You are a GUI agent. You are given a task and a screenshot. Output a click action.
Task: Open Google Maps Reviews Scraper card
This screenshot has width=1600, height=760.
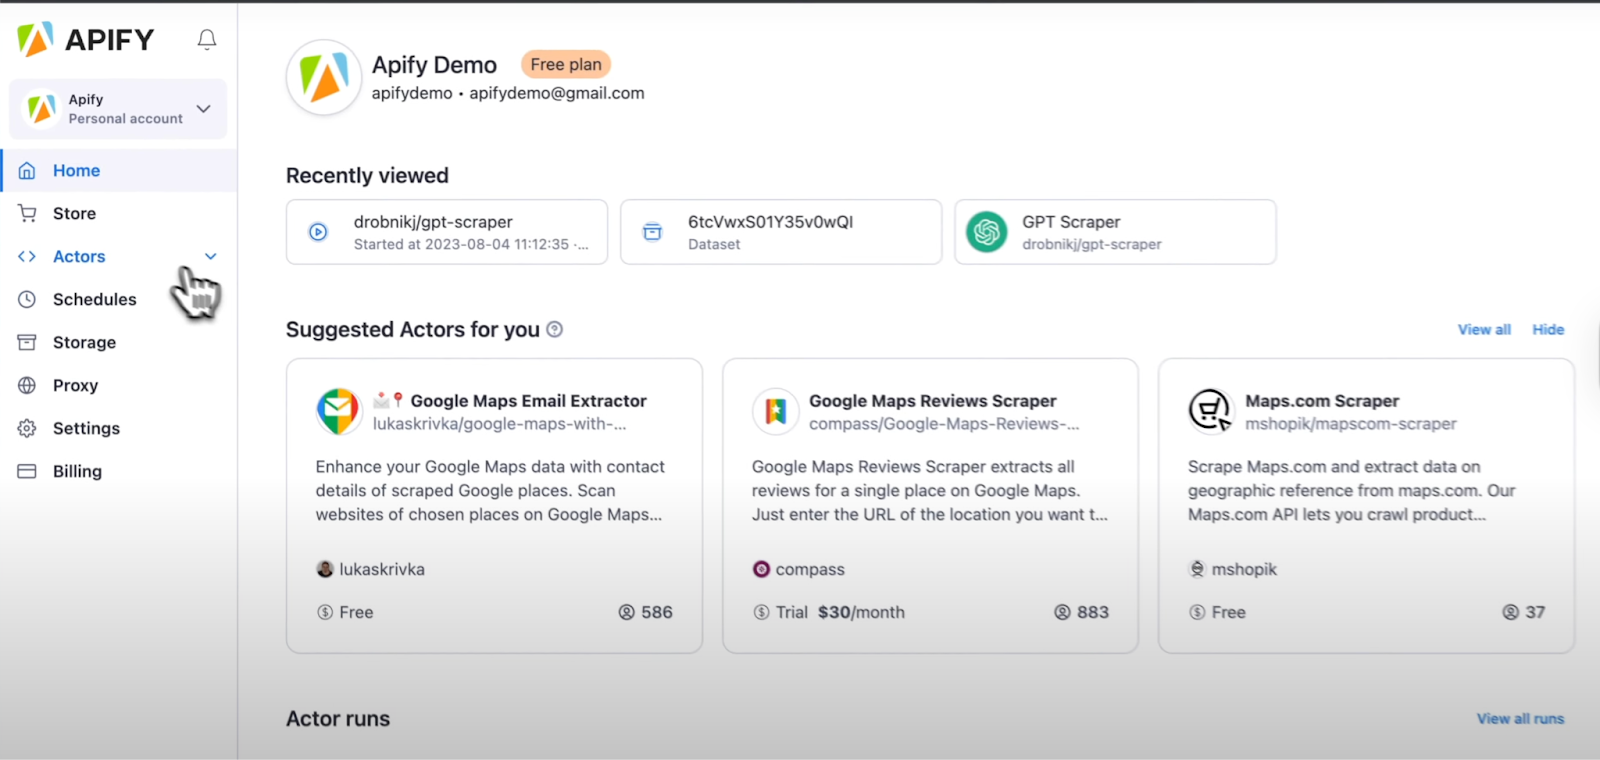click(x=930, y=506)
